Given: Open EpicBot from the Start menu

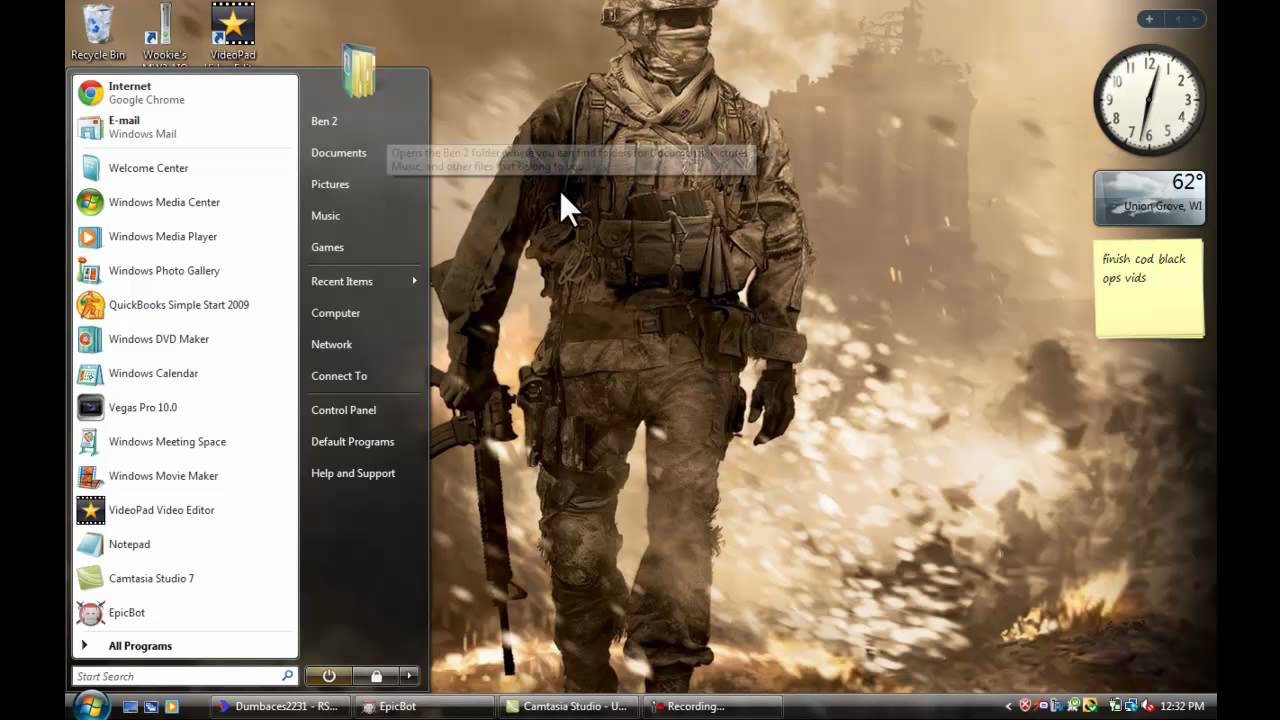Looking at the screenshot, I should point(185,612).
